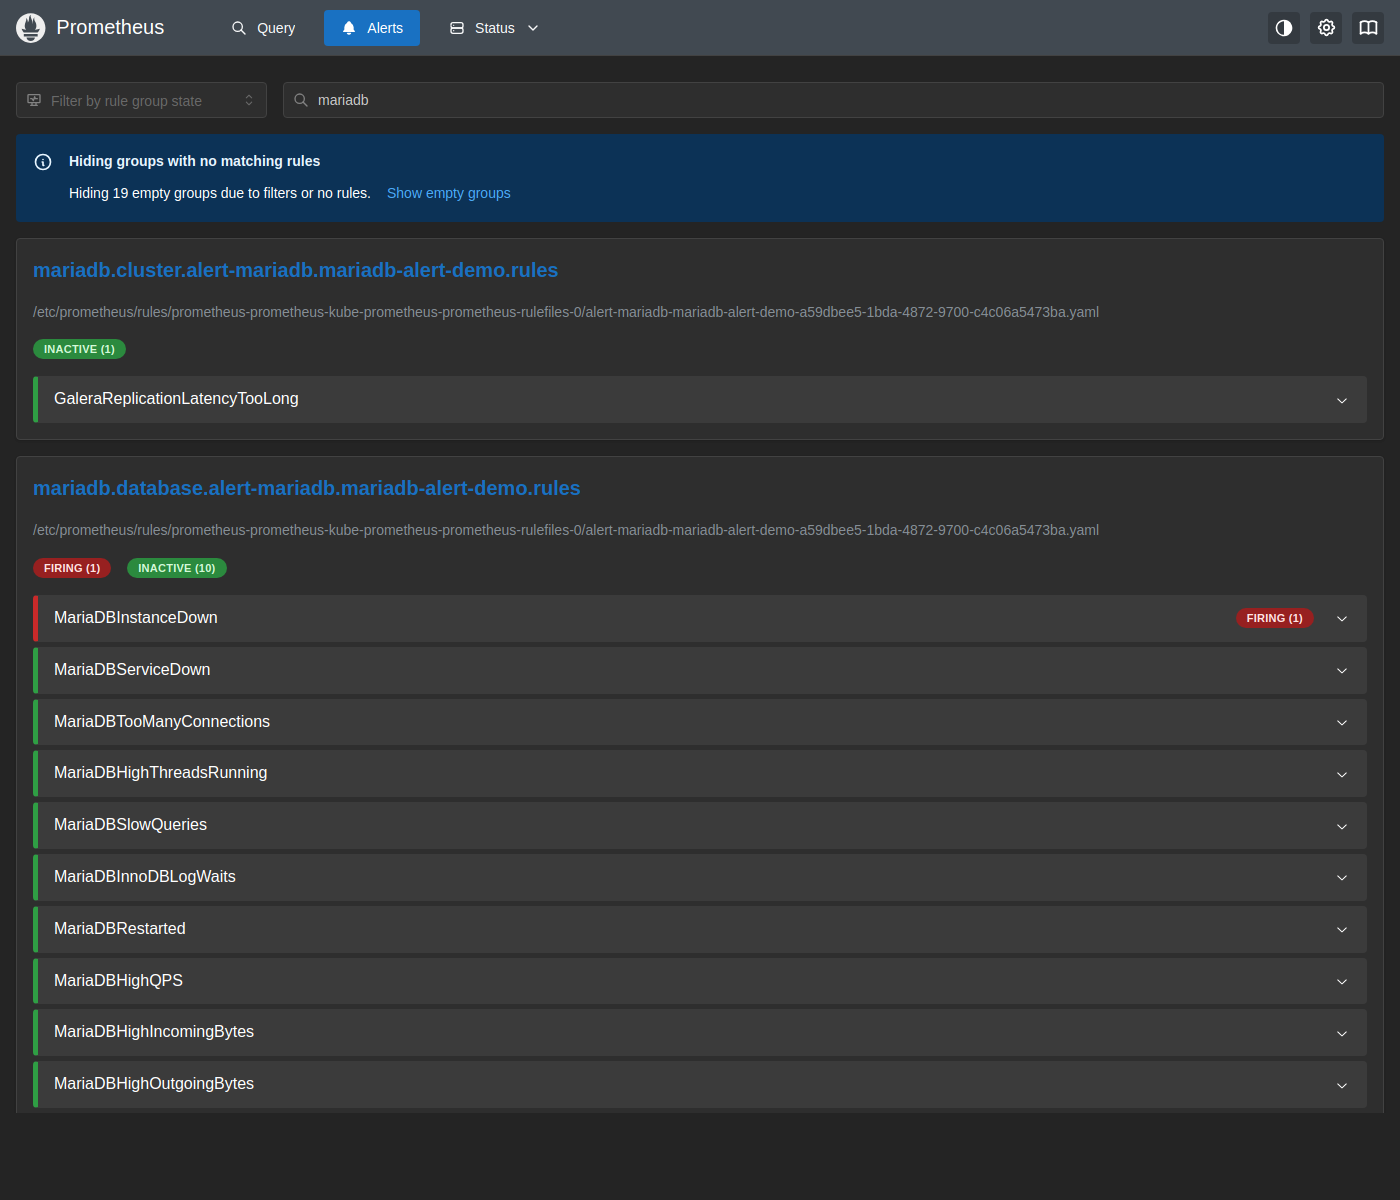Open settings via the gear icon
The image size is (1400, 1200).
click(x=1326, y=28)
